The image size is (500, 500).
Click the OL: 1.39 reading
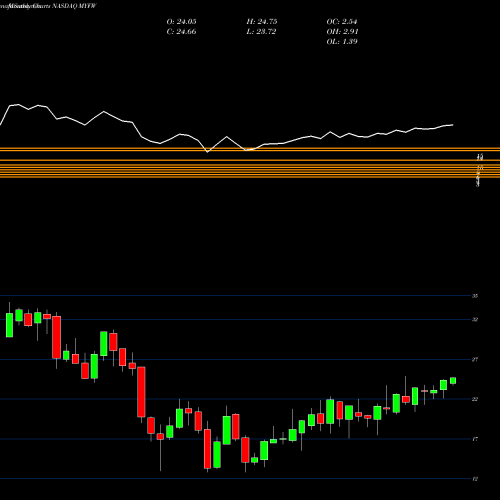click(x=342, y=42)
